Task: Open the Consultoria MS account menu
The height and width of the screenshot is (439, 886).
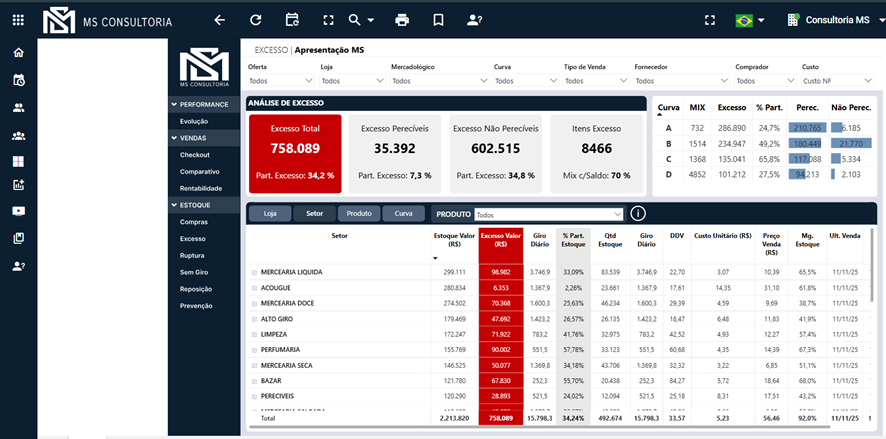Action: point(828,20)
